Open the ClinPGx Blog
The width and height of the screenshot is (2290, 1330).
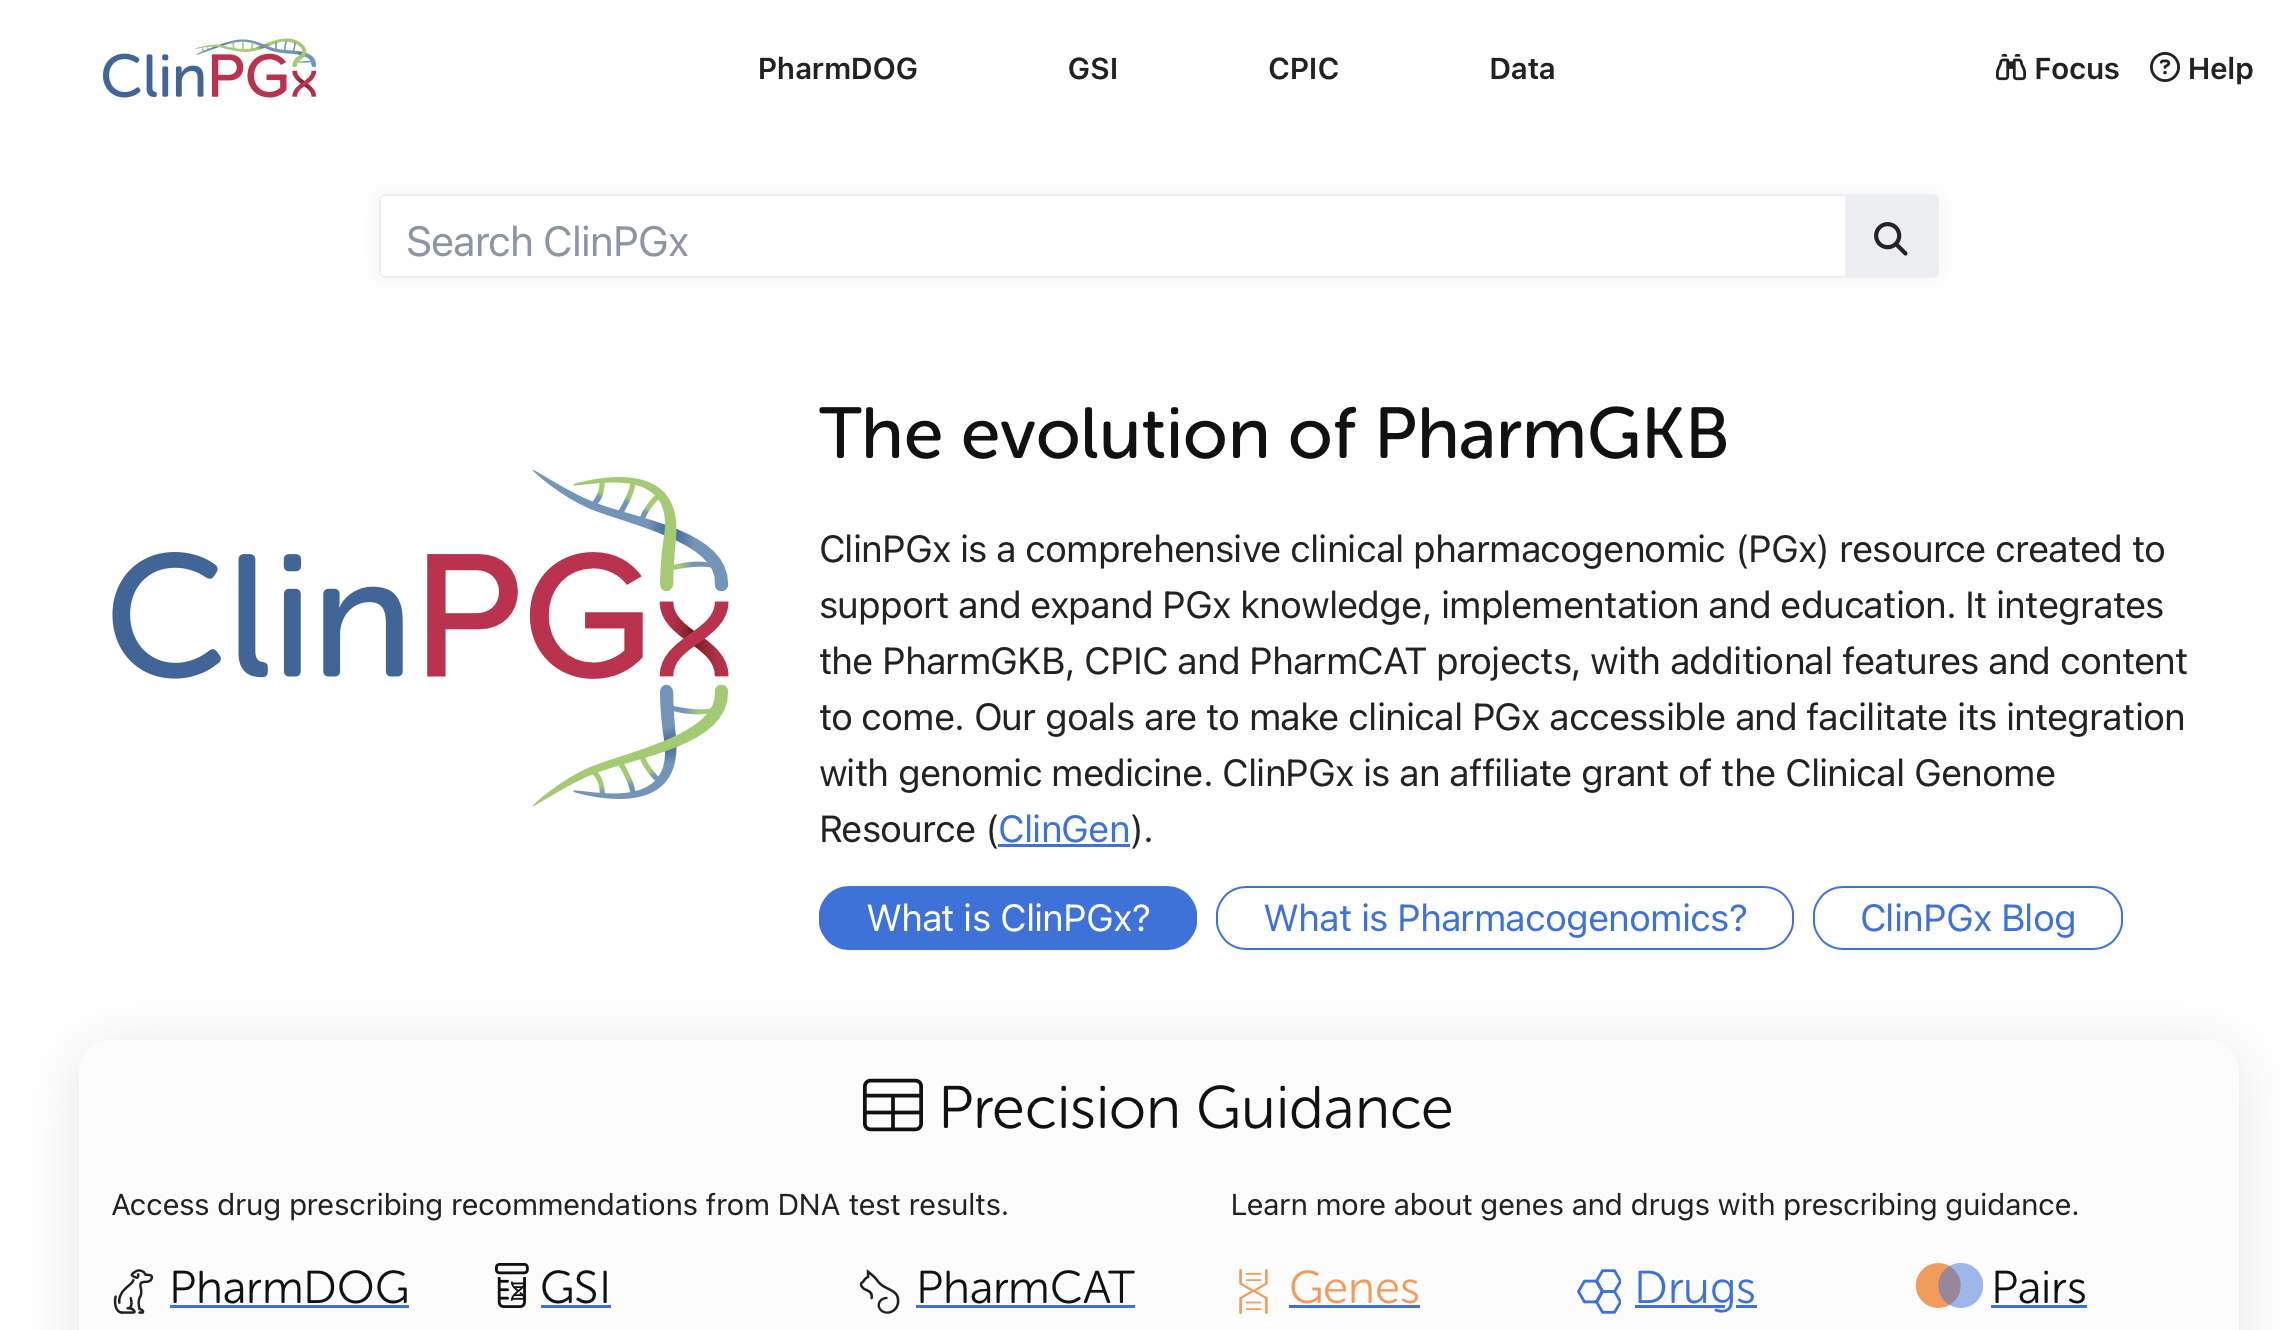[x=1966, y=917]
